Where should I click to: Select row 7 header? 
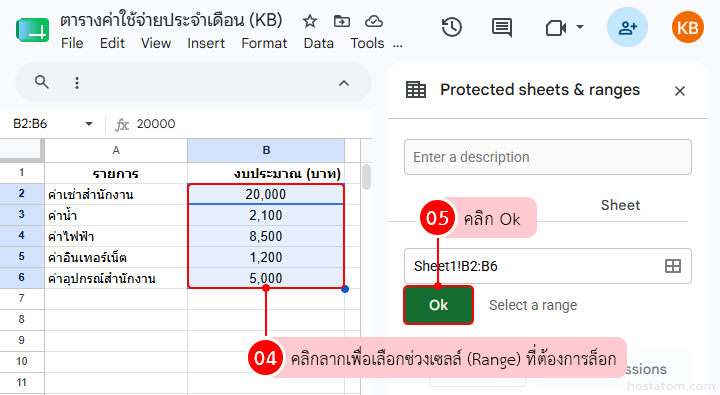coord(22,299)
